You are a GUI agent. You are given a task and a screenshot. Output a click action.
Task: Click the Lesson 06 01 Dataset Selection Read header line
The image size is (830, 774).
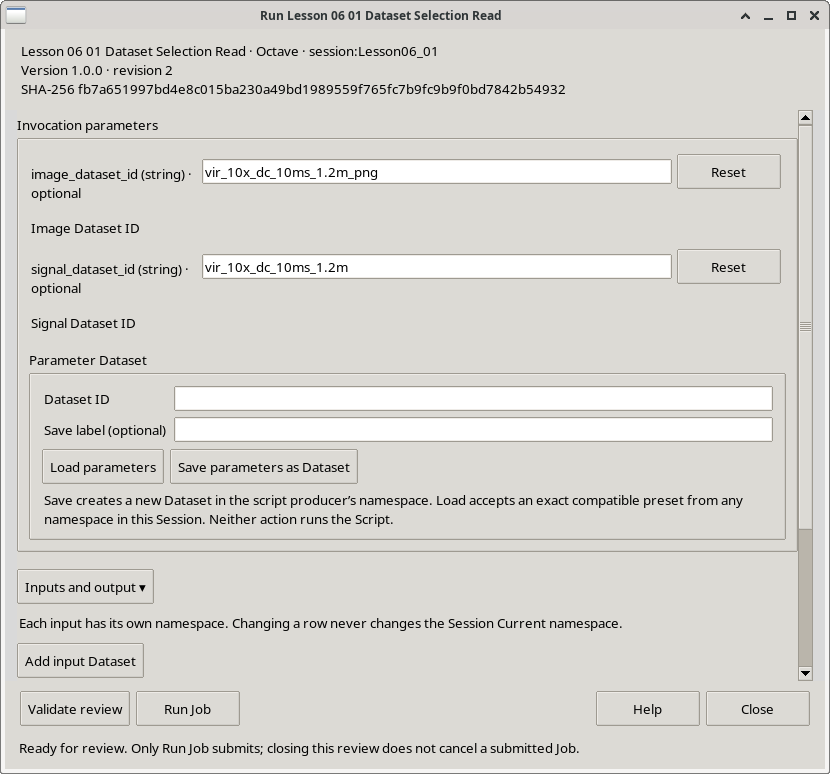[229, 51]
